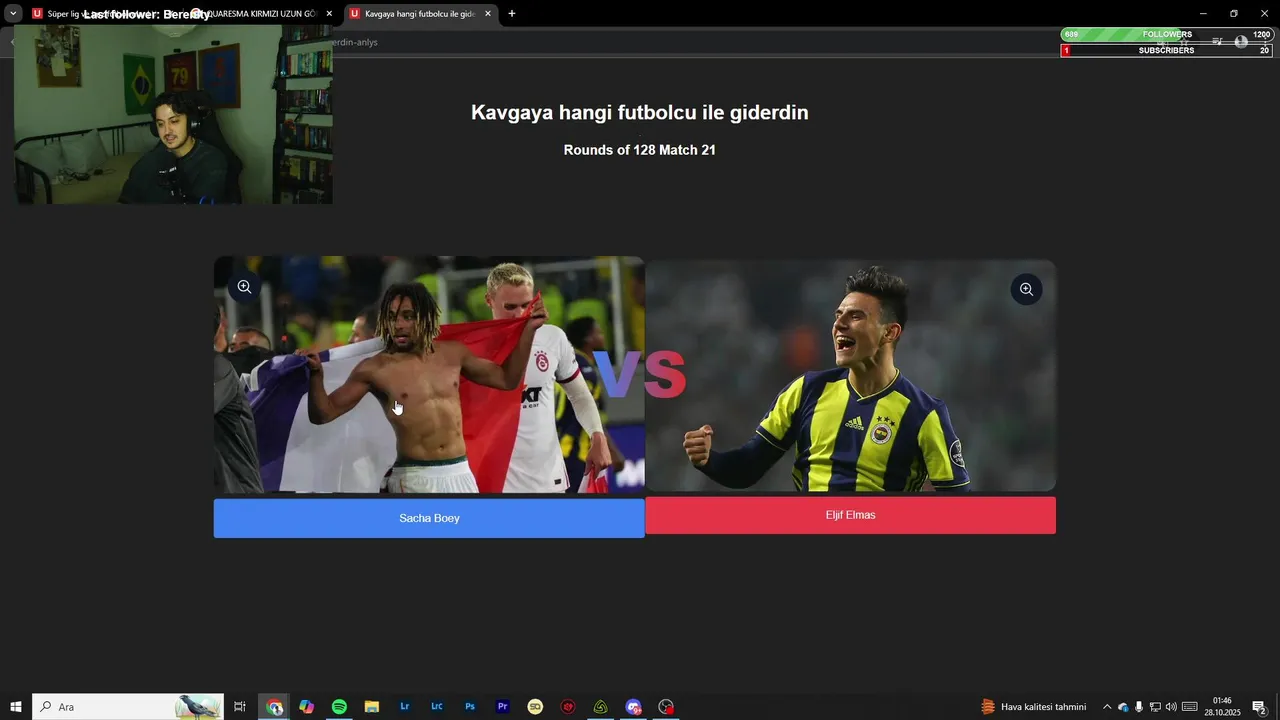Image resolution: width=1280 pixels, height=720 pixels.
Task: Zoom into the Eljif Elmas photo
Action: [x=1026, y=289]
